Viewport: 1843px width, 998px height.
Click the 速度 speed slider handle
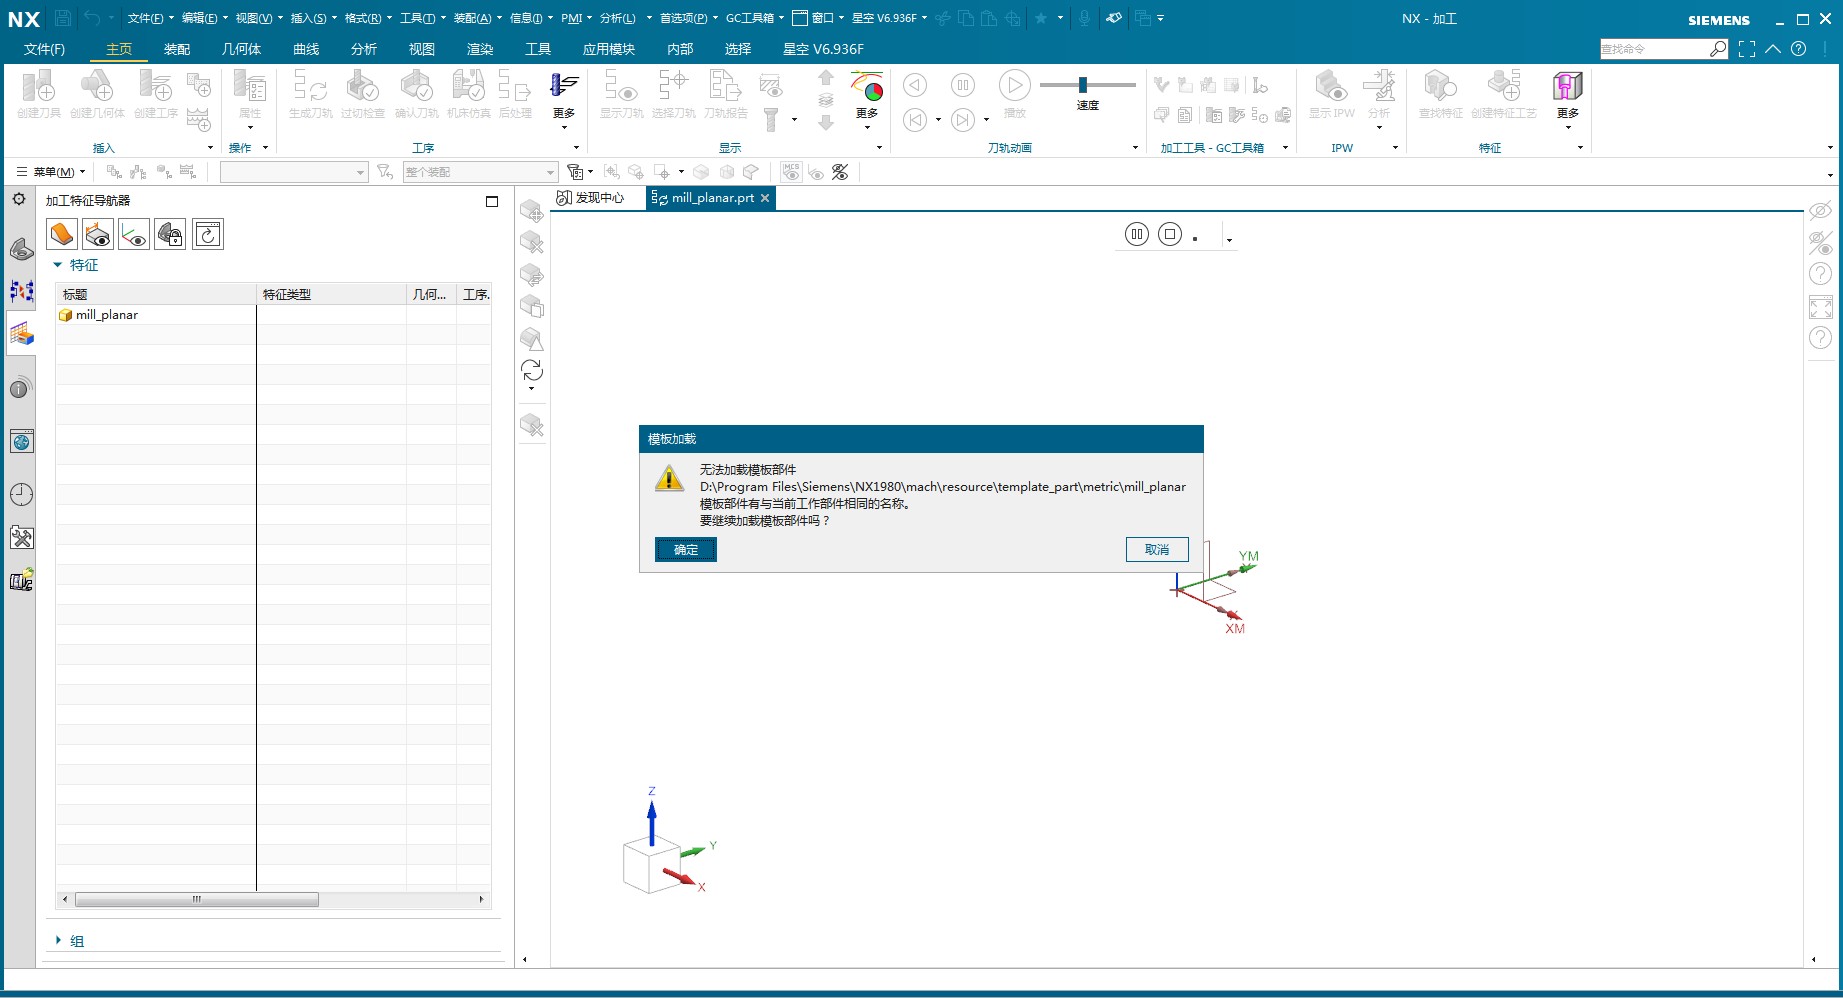[x=1083, y=85]
